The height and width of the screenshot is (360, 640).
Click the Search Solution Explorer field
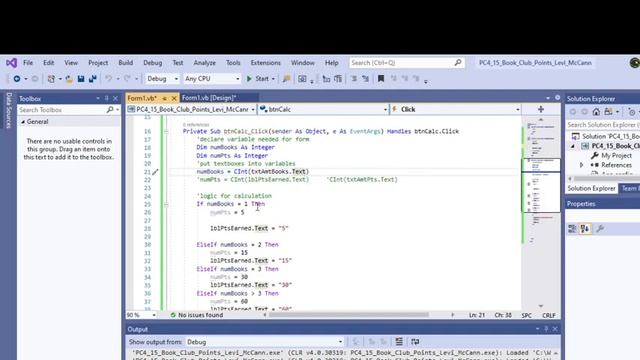pyautogui.click(x=603, y=125)
